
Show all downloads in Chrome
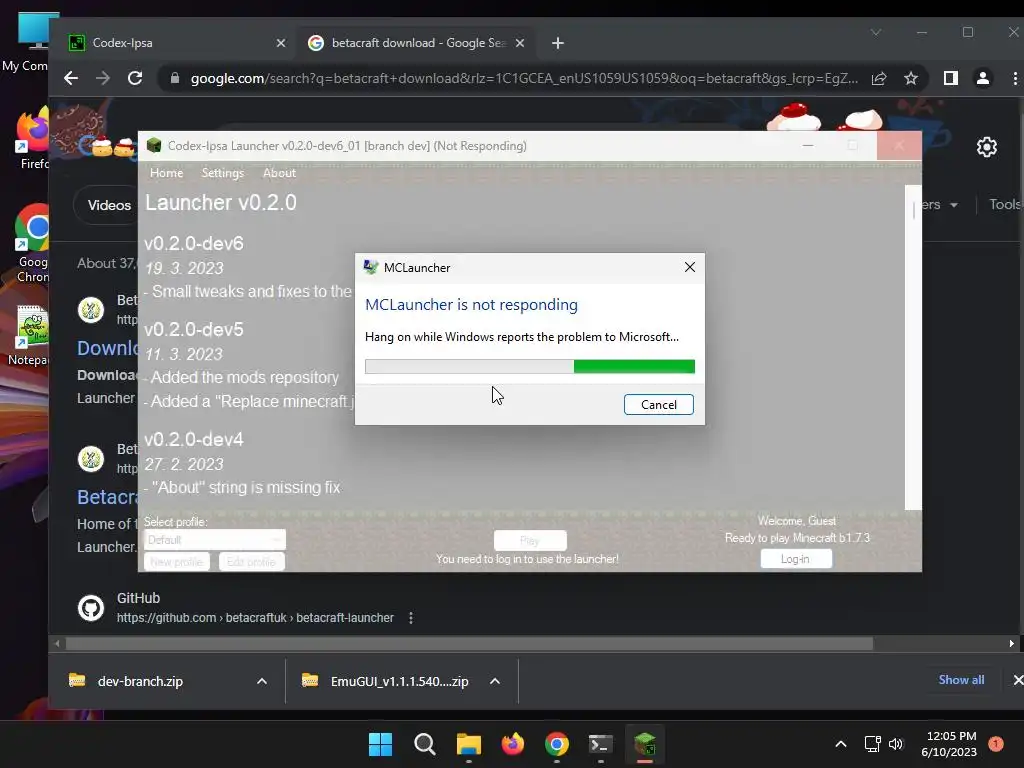point(961,680)
